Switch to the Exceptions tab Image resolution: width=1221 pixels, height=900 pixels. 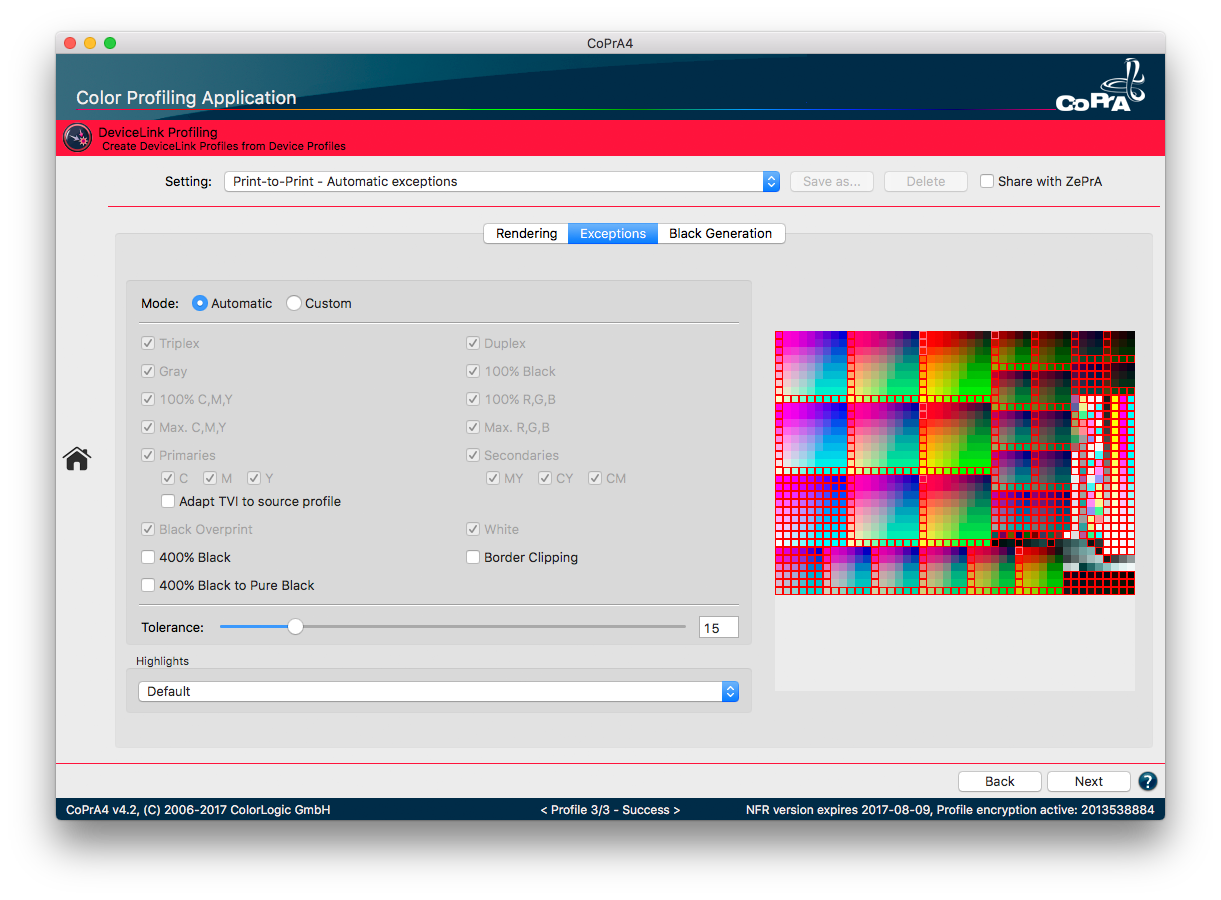[613, 233]
